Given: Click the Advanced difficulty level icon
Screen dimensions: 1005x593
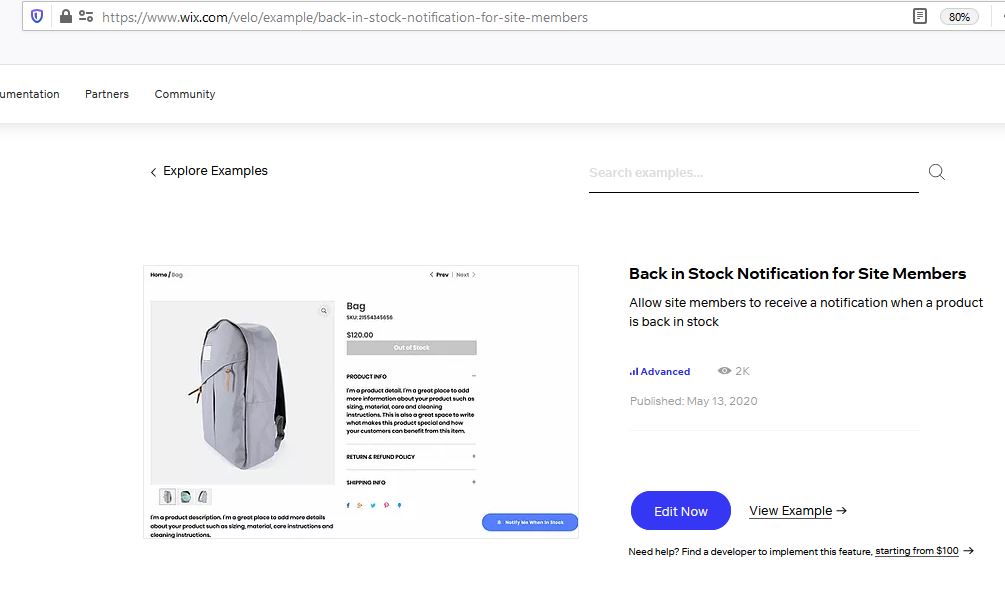Looking at the screenshot, I should pos(634,371).
